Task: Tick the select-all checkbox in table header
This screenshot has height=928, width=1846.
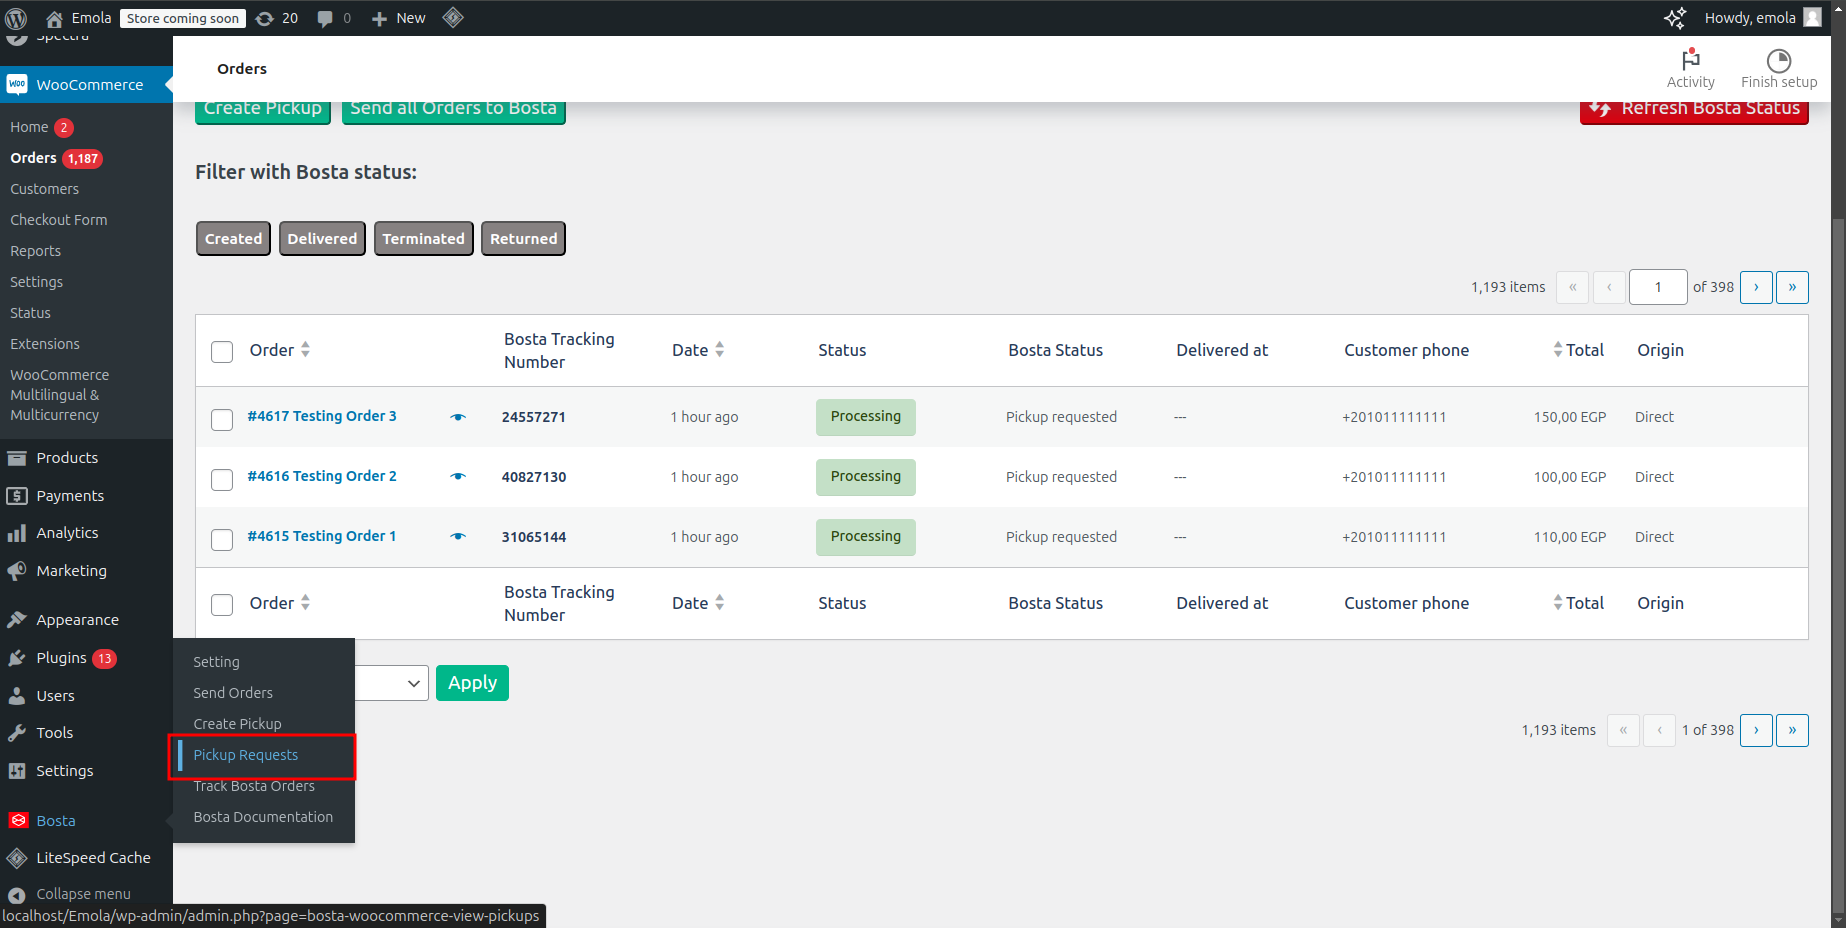Action: coord(222,352)
